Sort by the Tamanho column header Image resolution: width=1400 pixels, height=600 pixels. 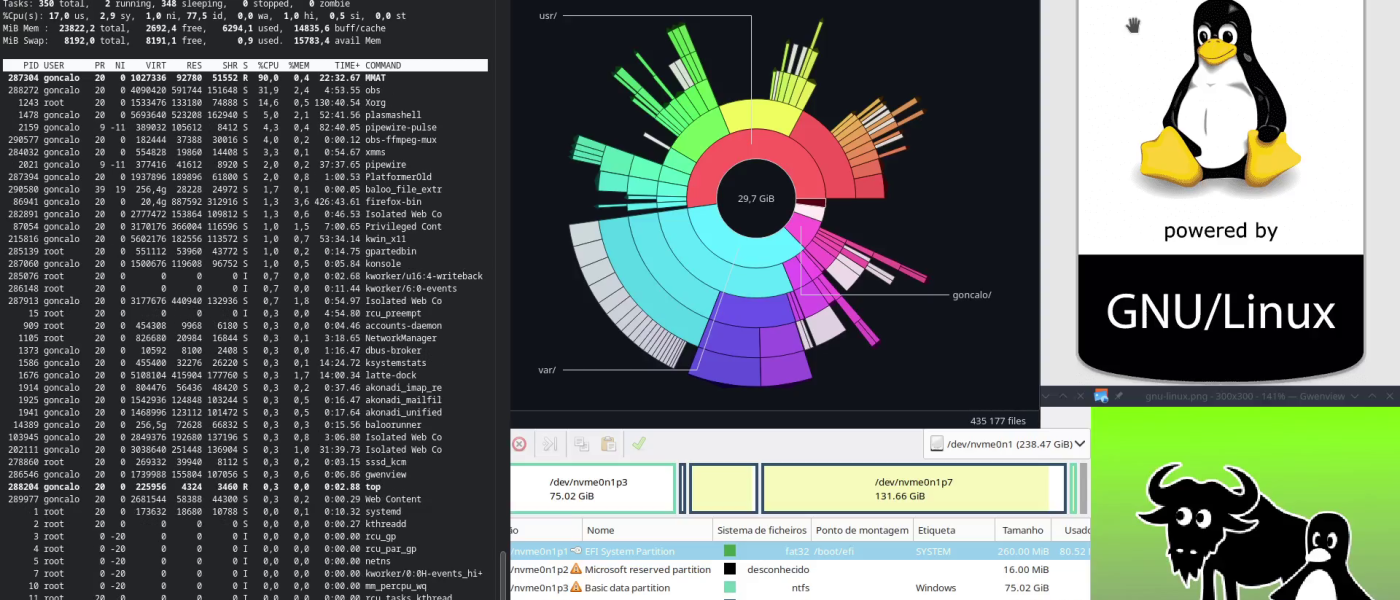coord(1023,530)
